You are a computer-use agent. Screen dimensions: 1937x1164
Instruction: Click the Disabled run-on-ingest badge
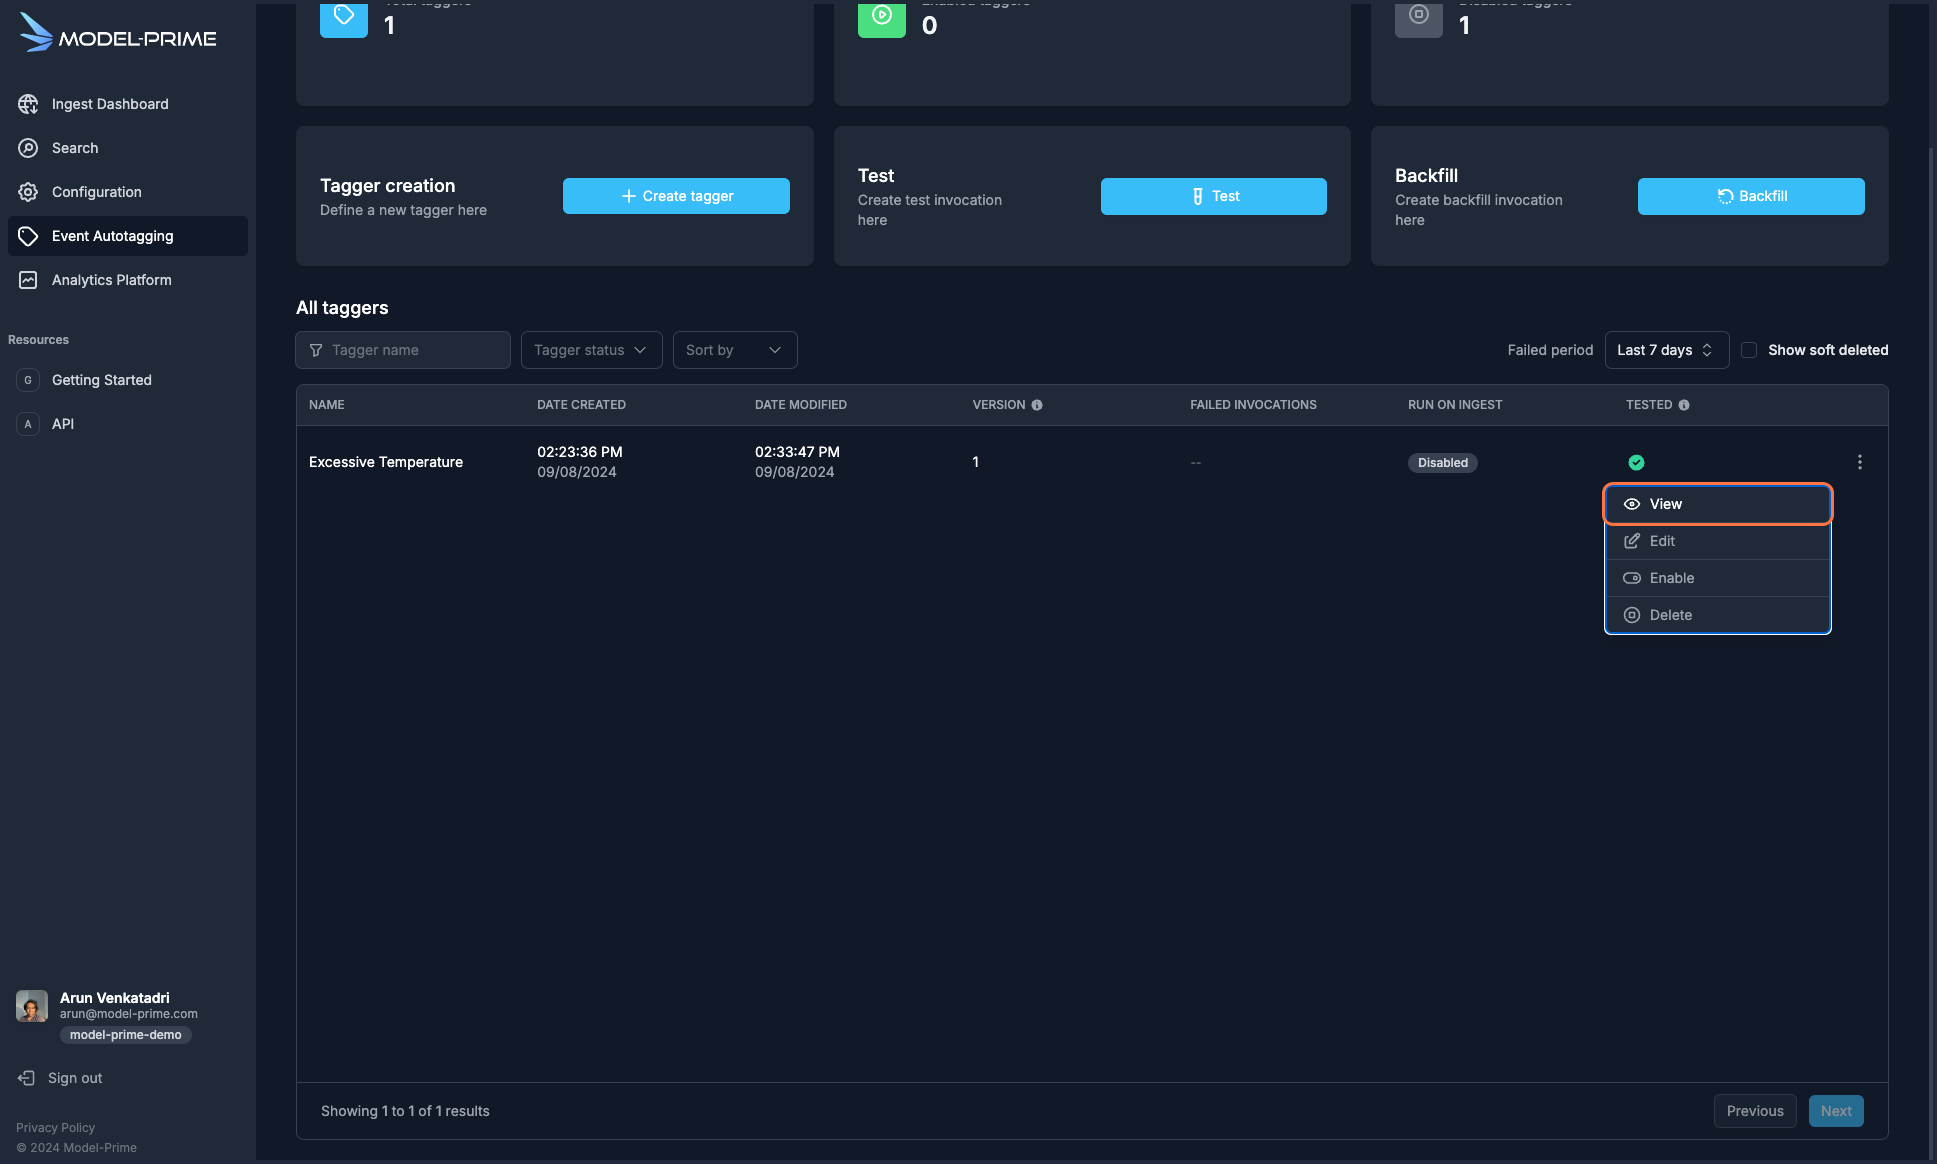pyautogui.click(x=1443, y=462)
